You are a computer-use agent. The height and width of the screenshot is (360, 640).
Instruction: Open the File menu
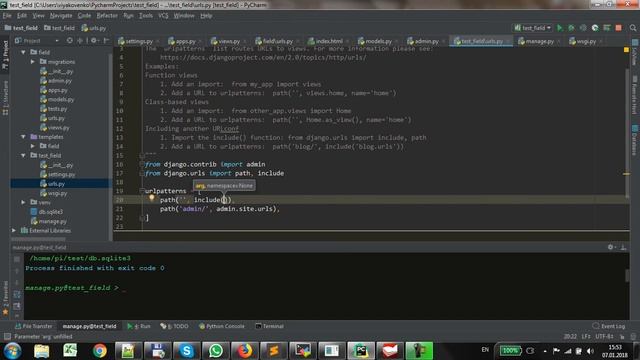point(7,16)
